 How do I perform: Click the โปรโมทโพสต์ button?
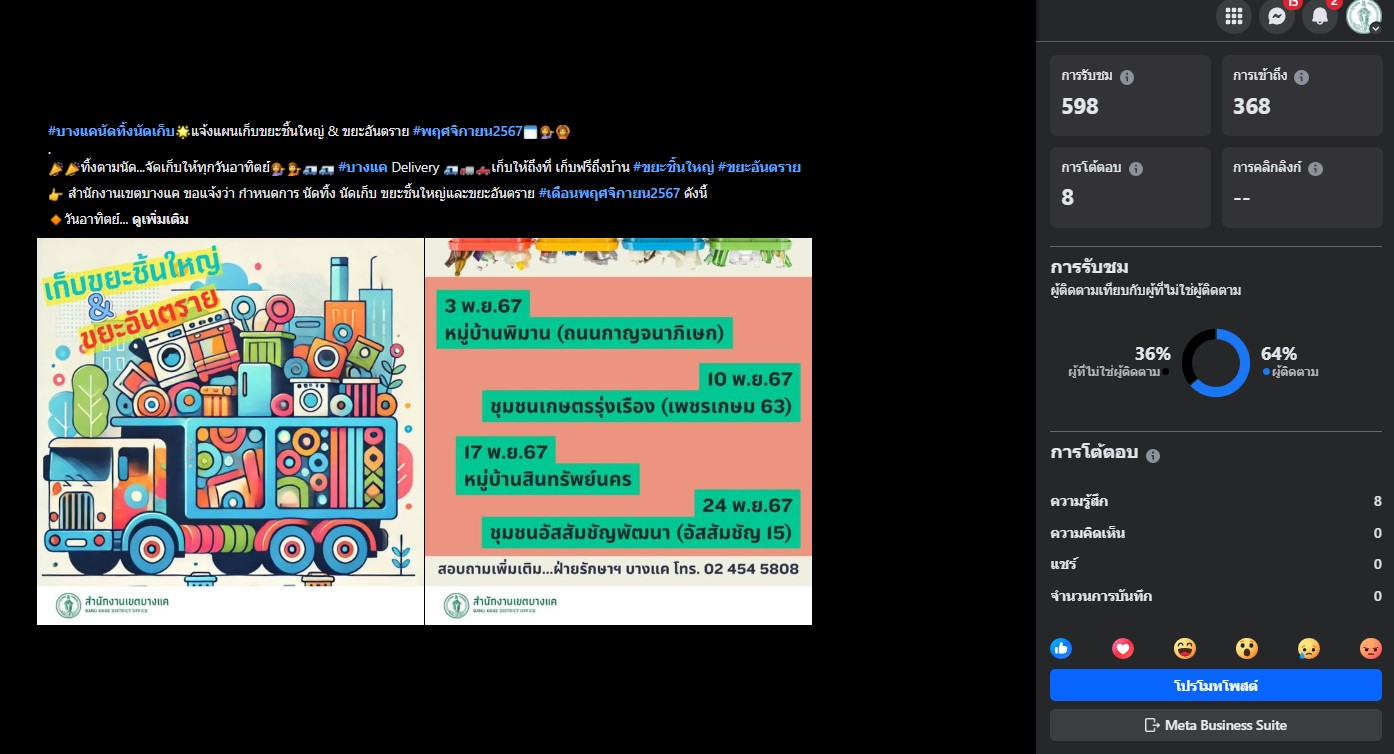coord(1215,686)
